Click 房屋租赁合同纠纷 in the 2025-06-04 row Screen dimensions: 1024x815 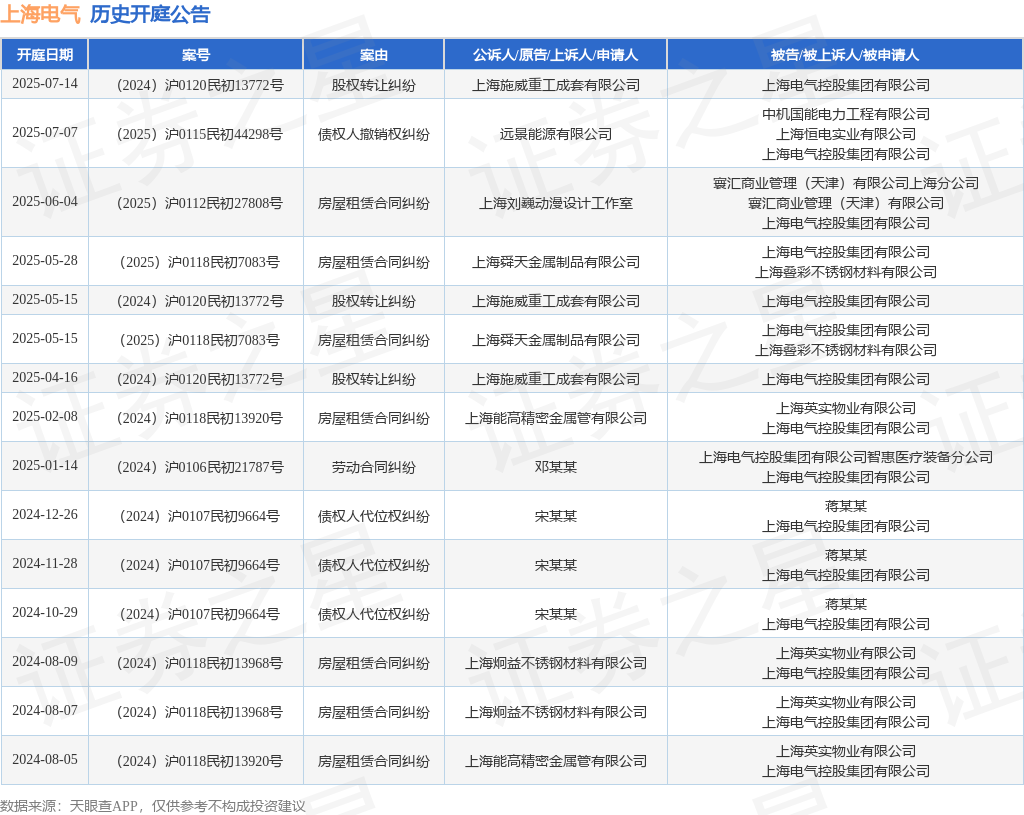[374, 203]
